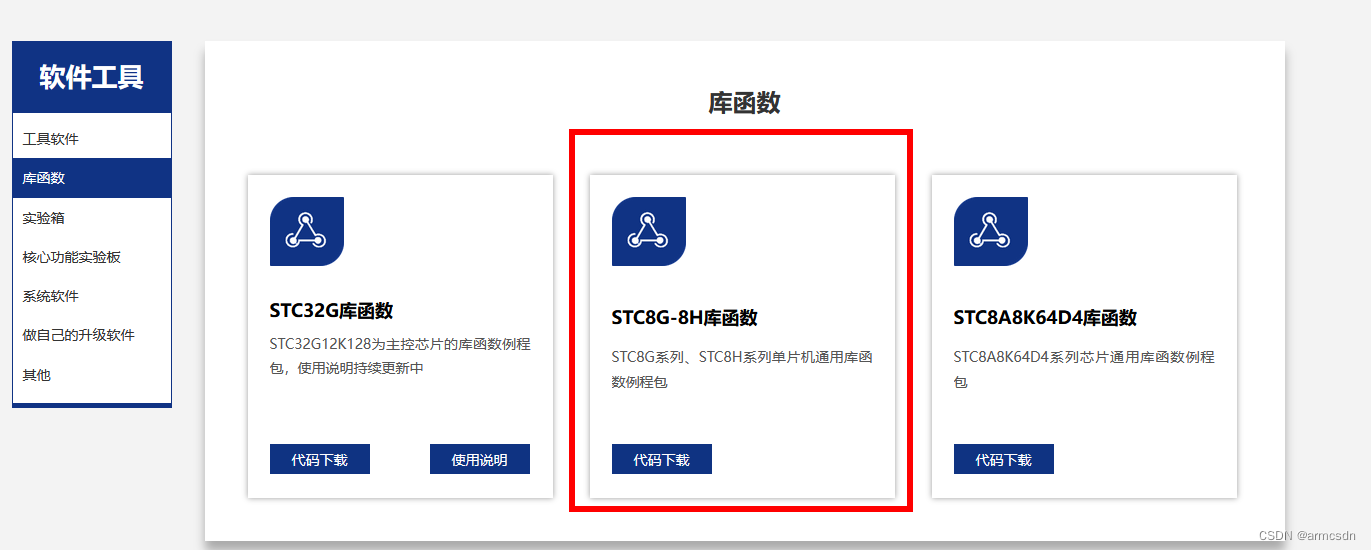The height and width of the screenshot is (550, 1371).
Task: Click the STC32G库函数 title
Action: [x=331, y=311]
